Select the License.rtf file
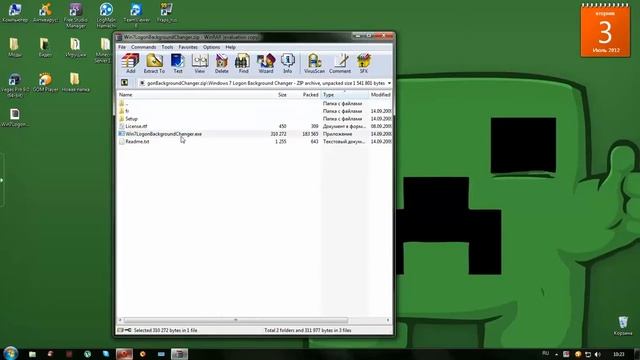Image resolution: width=640 pixels, height=360 pixels. click(254, 126)
